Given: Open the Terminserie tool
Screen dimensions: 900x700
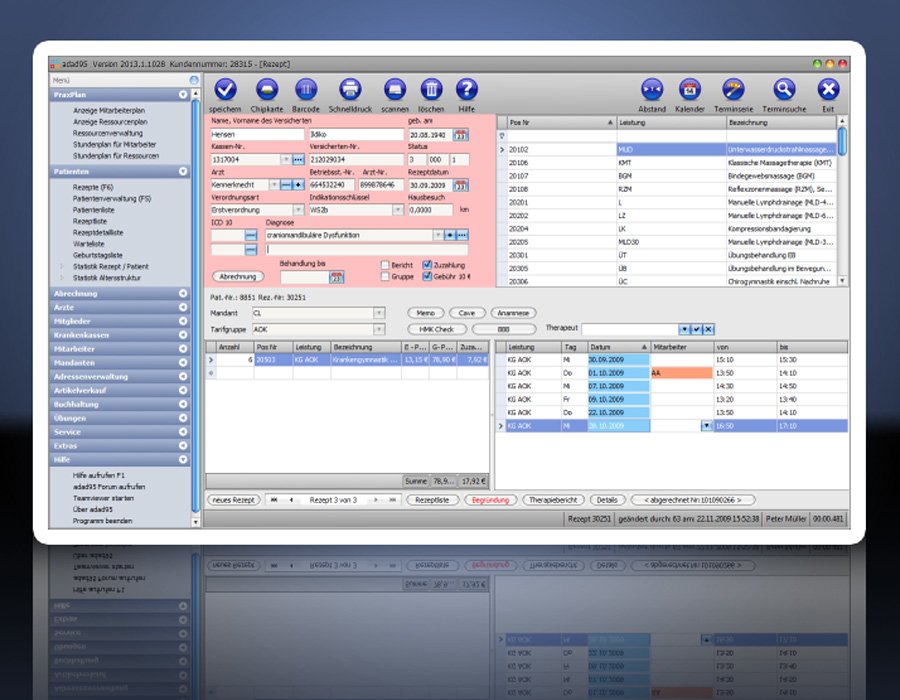Looking at the screenshot, I should click(x=735, y=90).
